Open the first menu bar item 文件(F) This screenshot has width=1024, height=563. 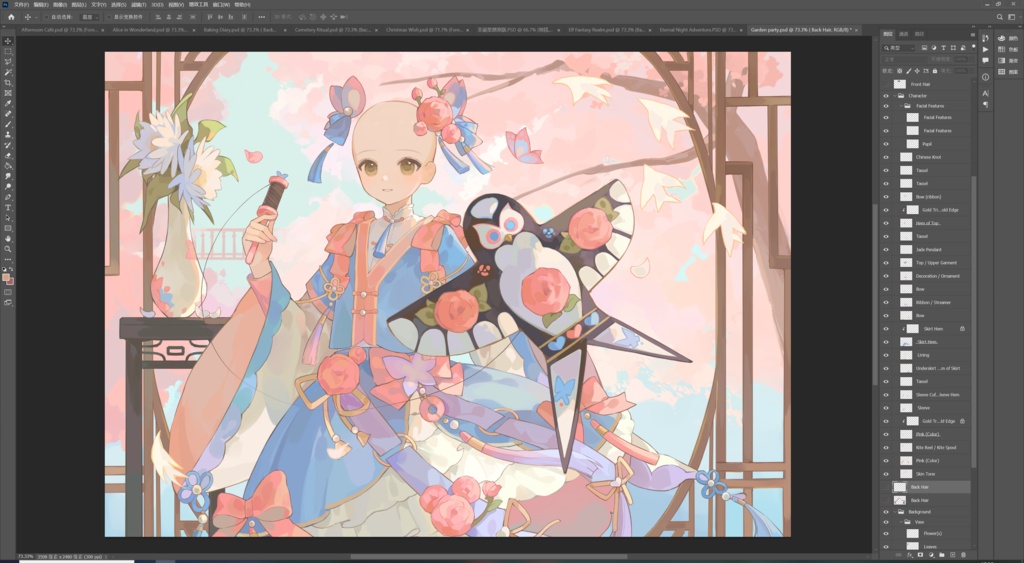(x=22, y=5)
